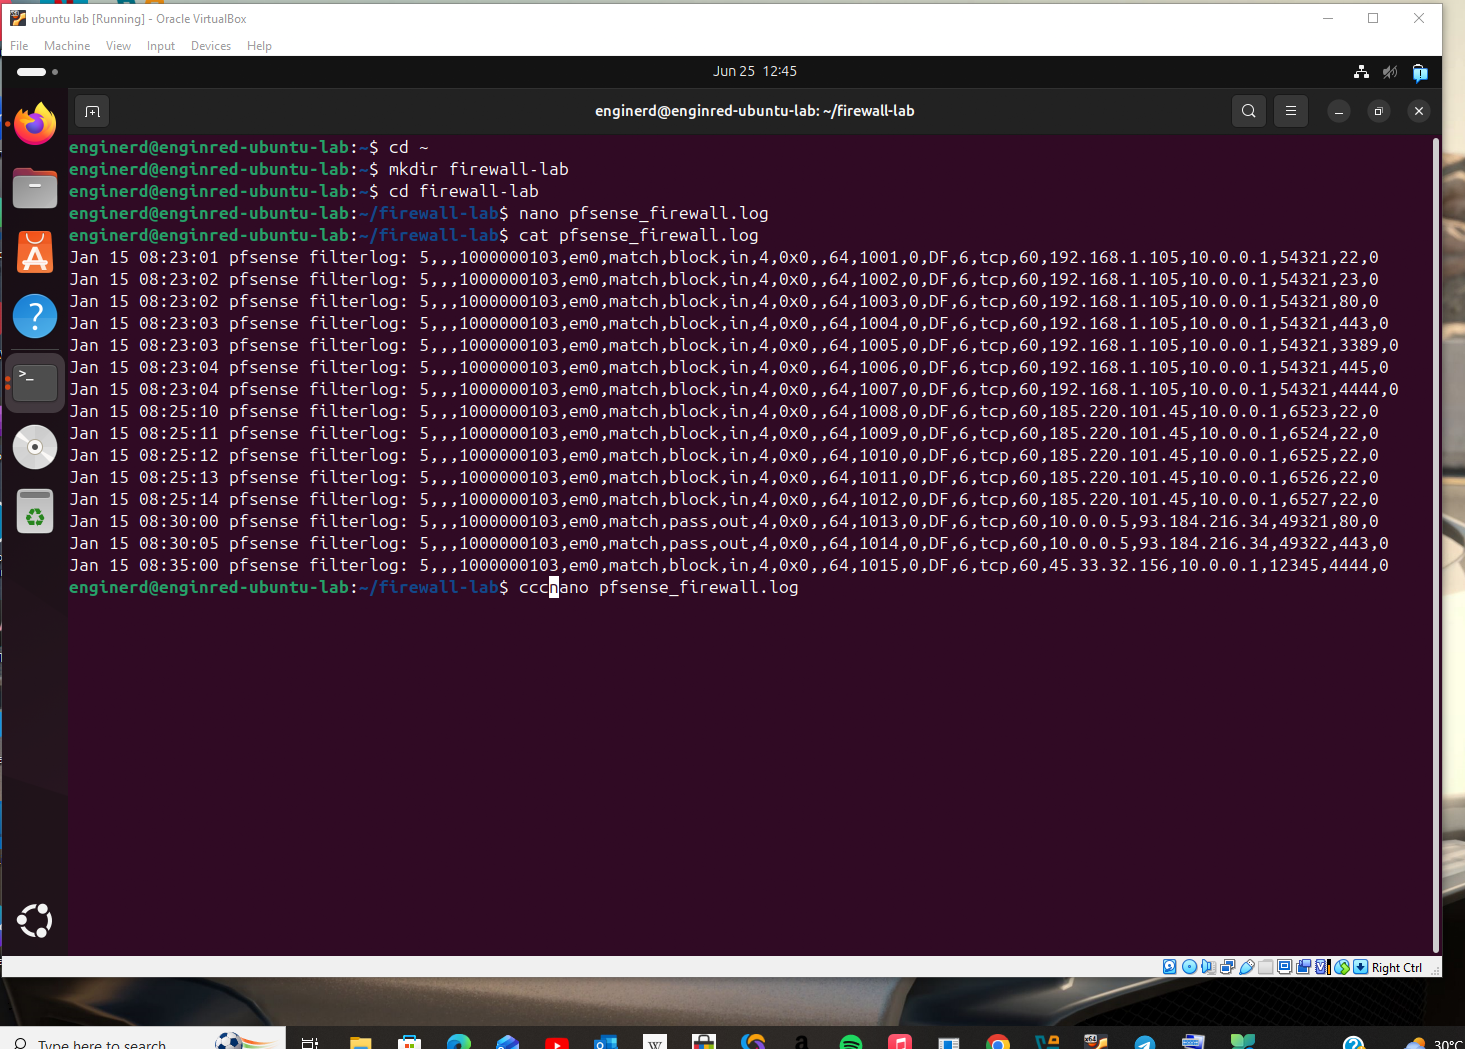Click the GNOME network status icon

1361,72
